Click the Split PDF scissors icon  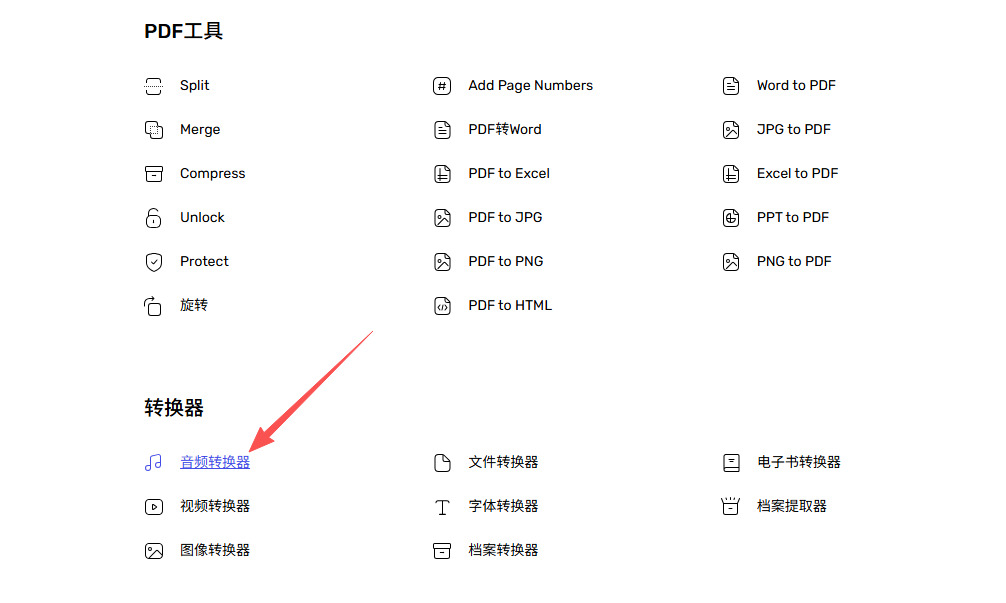[153, 86]
